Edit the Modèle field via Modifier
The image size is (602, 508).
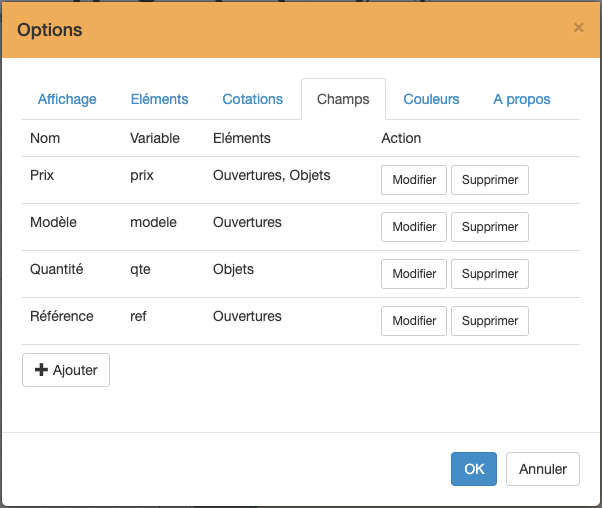414,227
